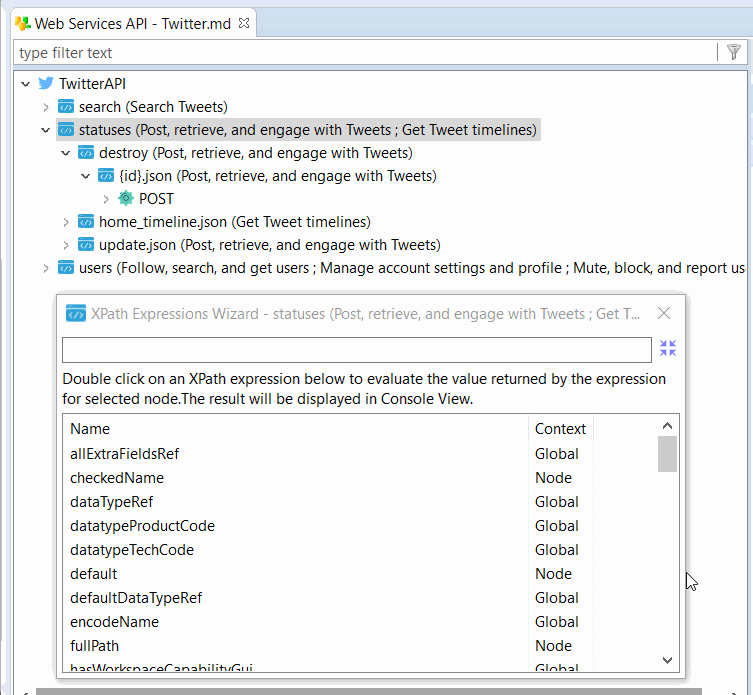Select the checkedName expression
Image resolution: width=753 pixels, height=695 pixels.
(x=117, y=478)
